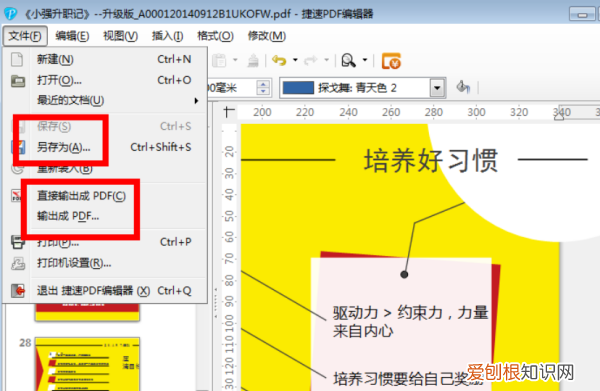Click the horizontal ruler at 260
This screenshot has width=600, height=391.
[x=391, y=112]
